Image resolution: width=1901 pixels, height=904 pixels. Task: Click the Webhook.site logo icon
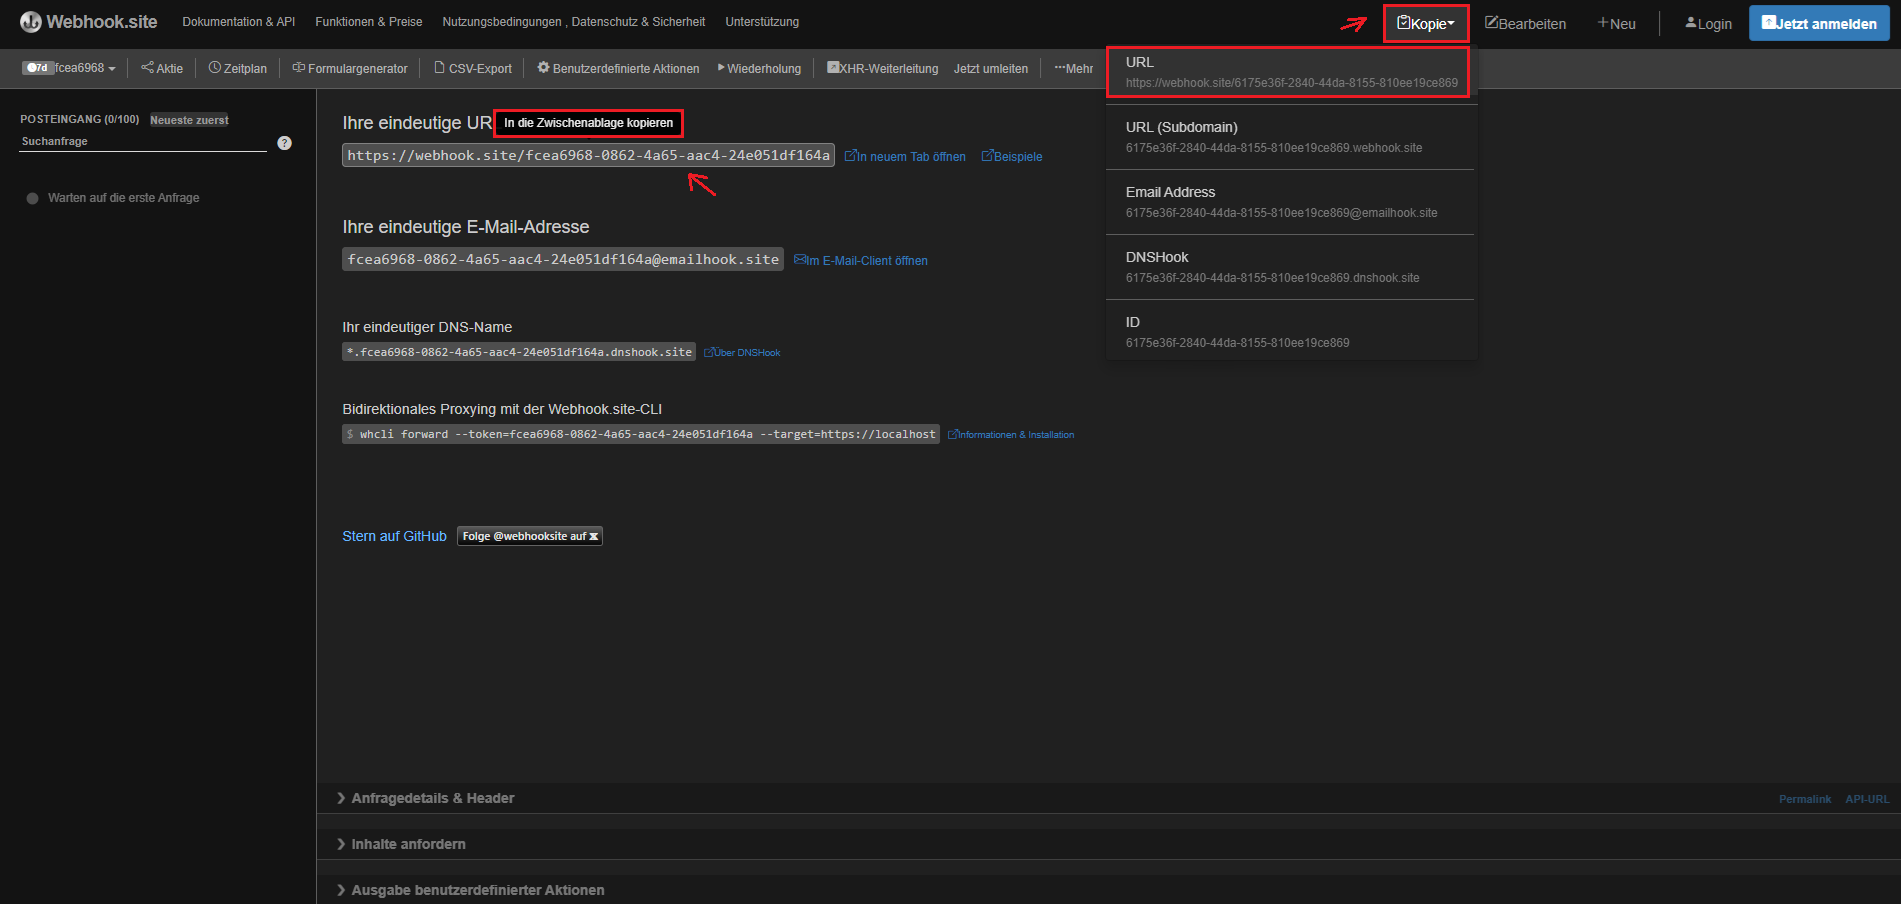(31, 22)
